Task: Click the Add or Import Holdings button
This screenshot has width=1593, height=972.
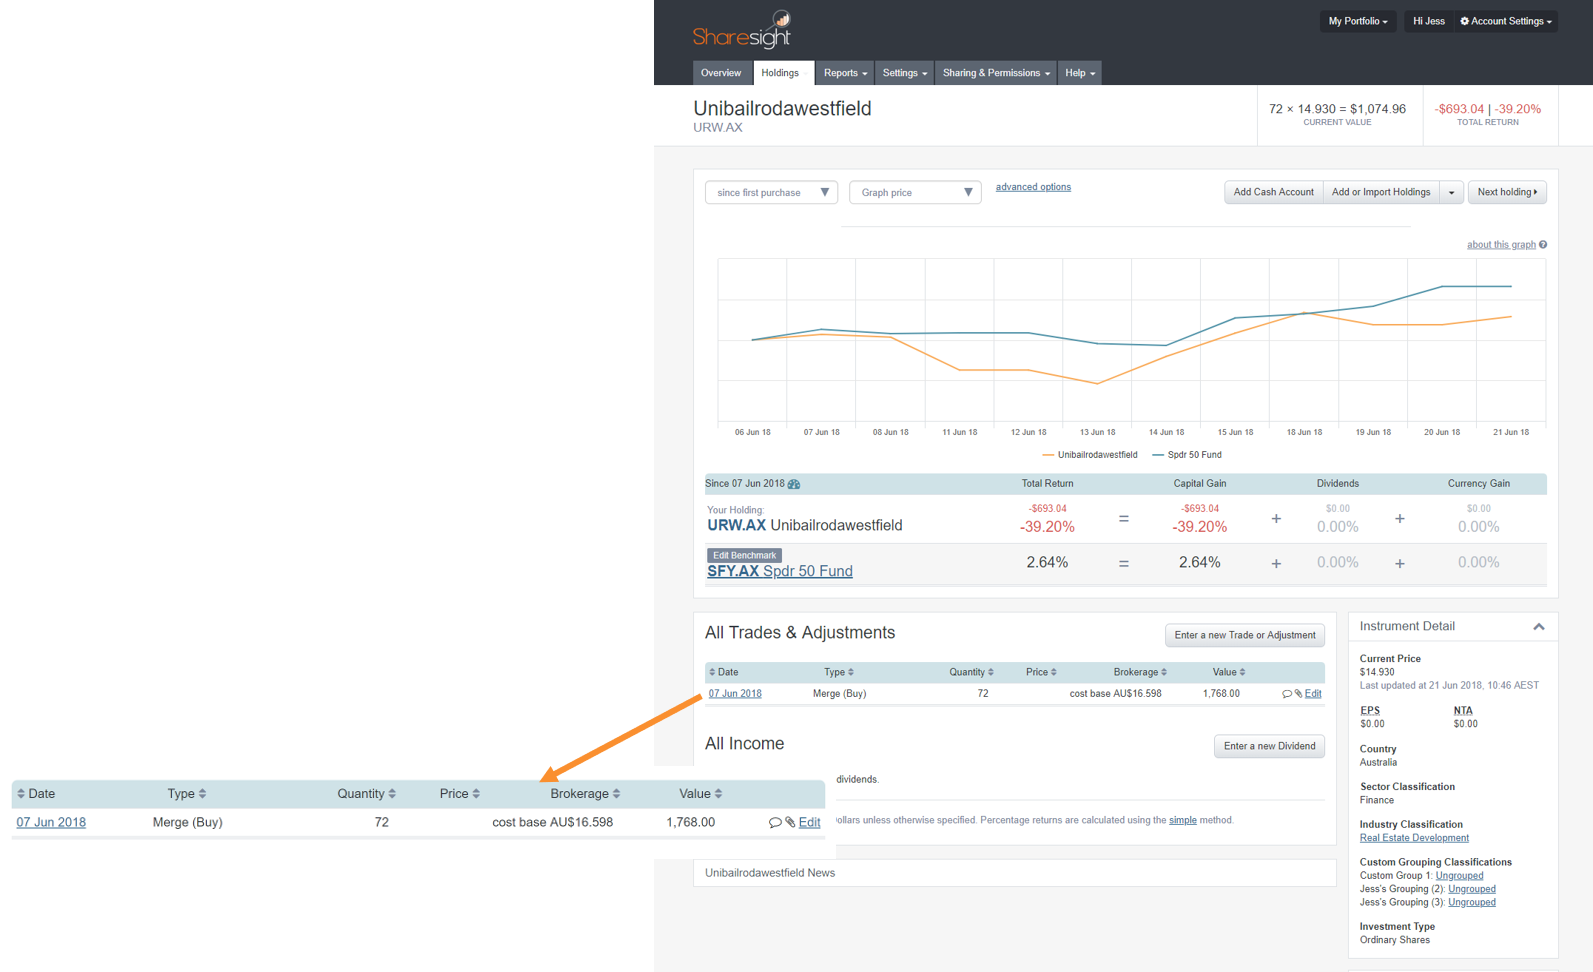Action: (x=1381, y=192)
